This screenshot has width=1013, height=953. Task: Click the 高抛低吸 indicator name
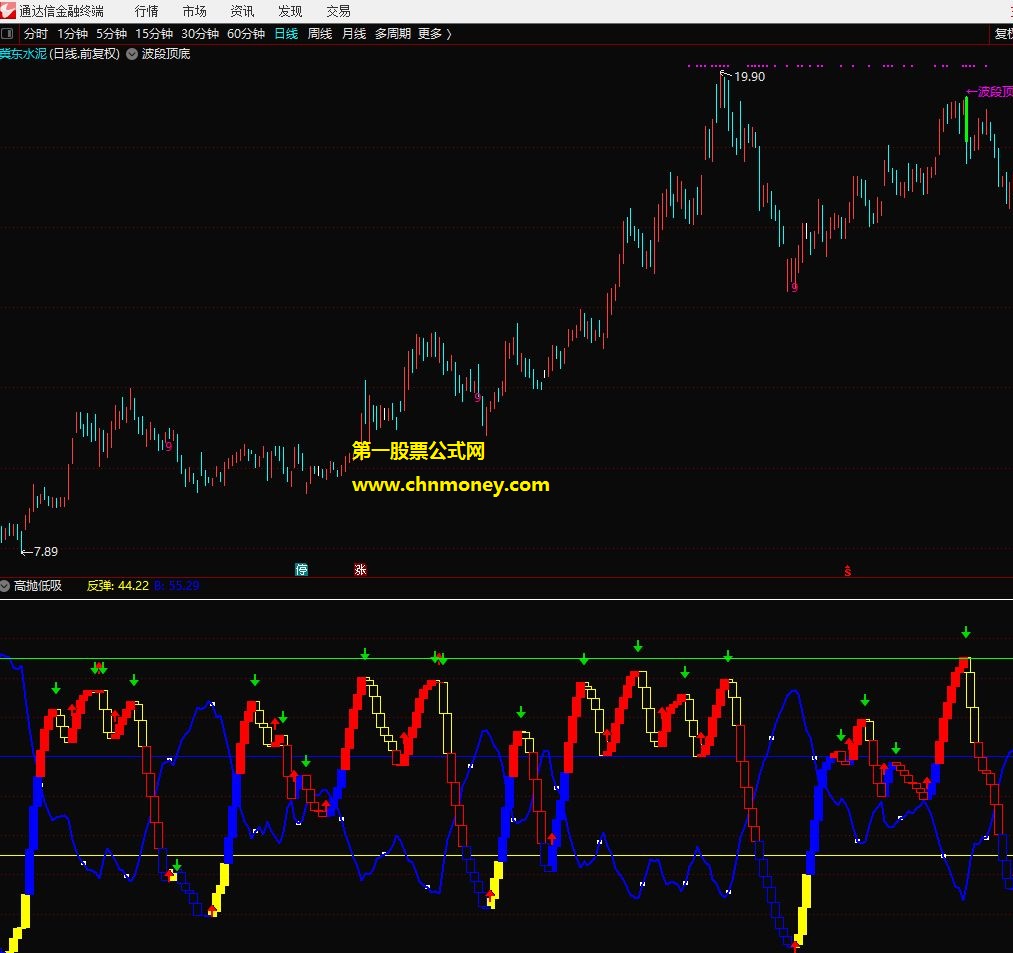(38, 586)
